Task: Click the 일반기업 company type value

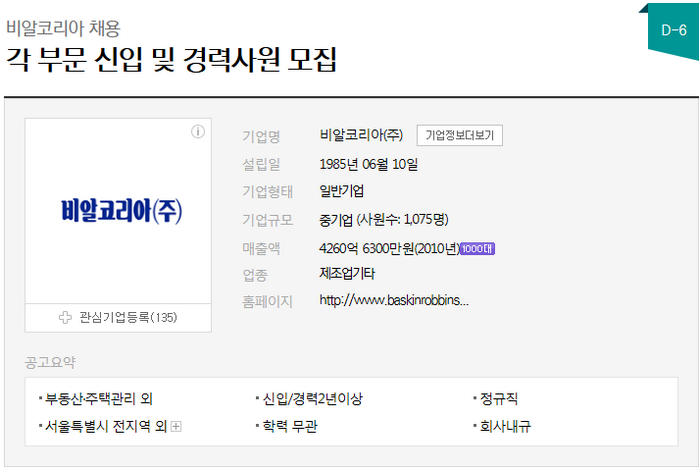Action: [342, 191]
